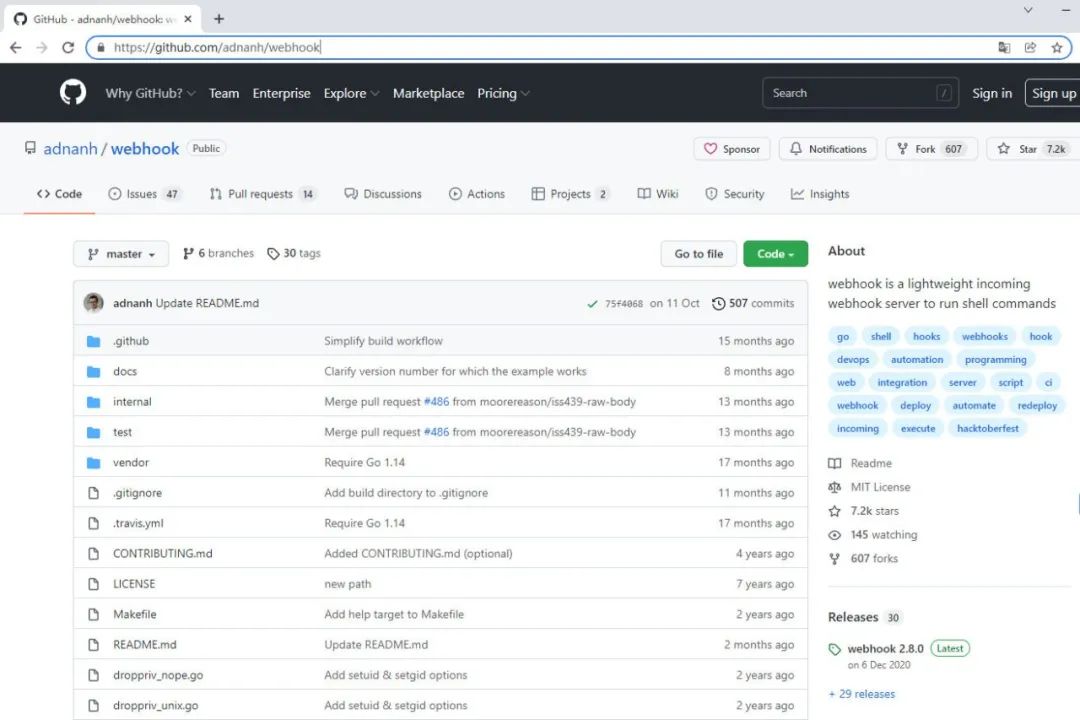This screenshot has width=1080, height=720.
Task: Click the Sign up button
Action: point(1052,93)
